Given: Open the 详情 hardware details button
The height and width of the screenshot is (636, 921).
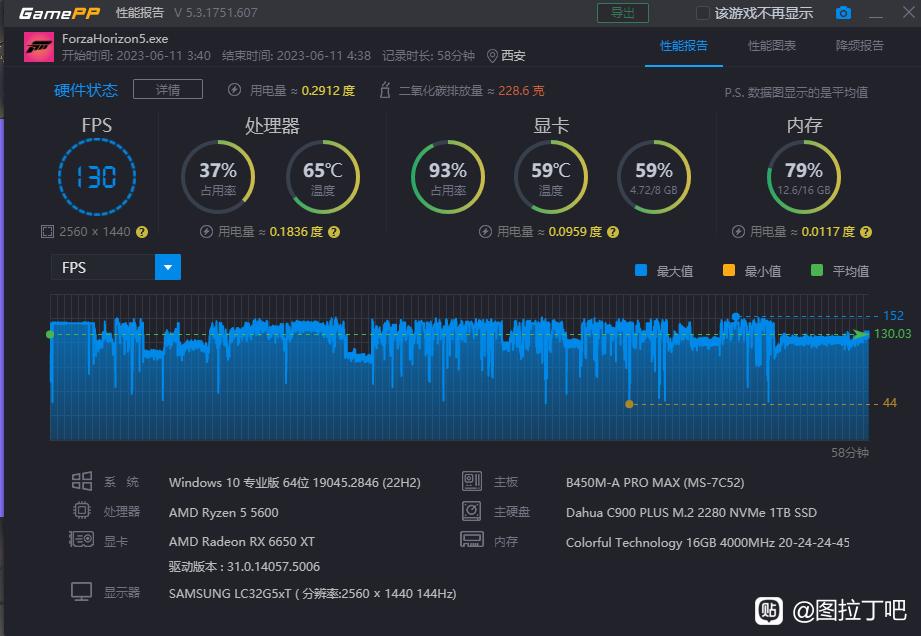Looking at the screenshot, I should tap(168, 90).
